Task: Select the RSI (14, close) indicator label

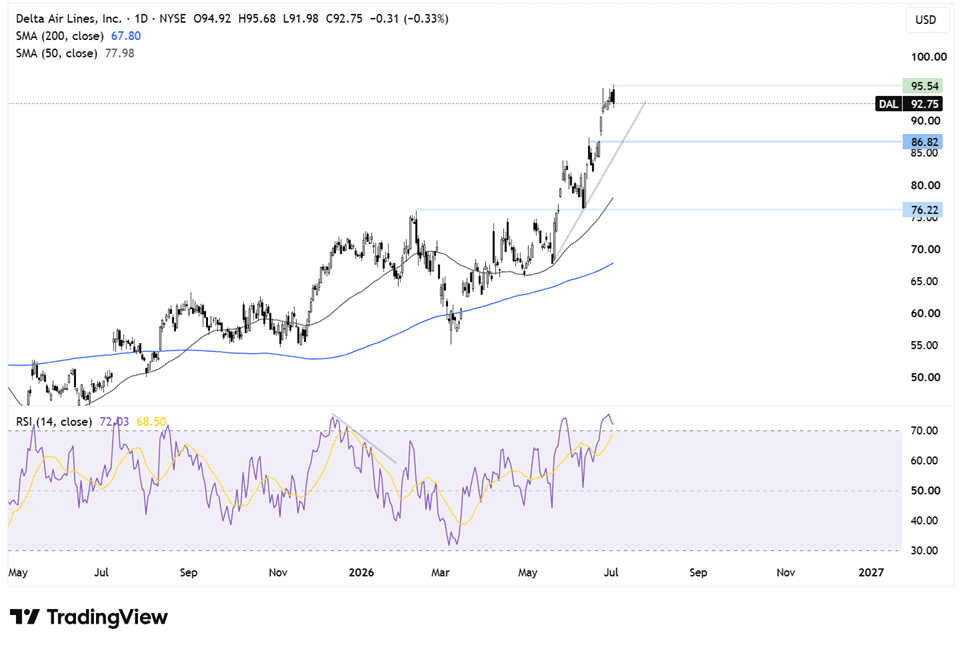Action: coord(53,421)
